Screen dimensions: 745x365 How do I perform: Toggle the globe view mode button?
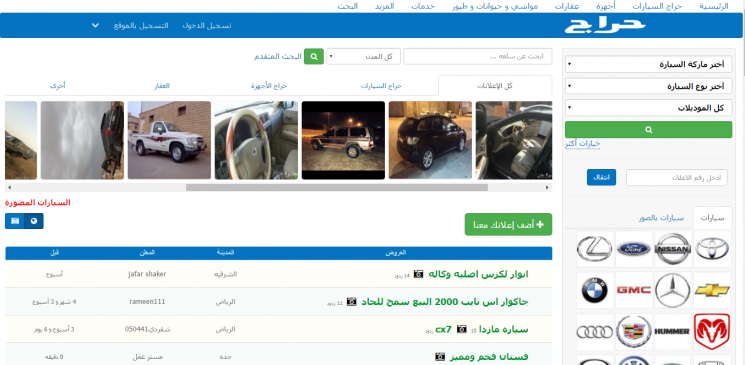(34, 221)
